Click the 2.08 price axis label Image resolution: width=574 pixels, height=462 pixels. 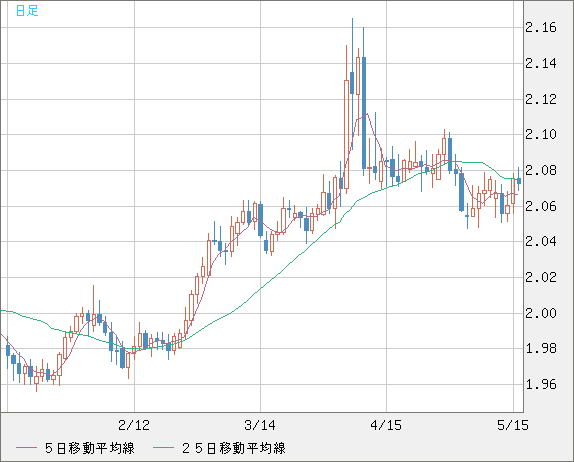pyautogui.click(x=541, y=170)
